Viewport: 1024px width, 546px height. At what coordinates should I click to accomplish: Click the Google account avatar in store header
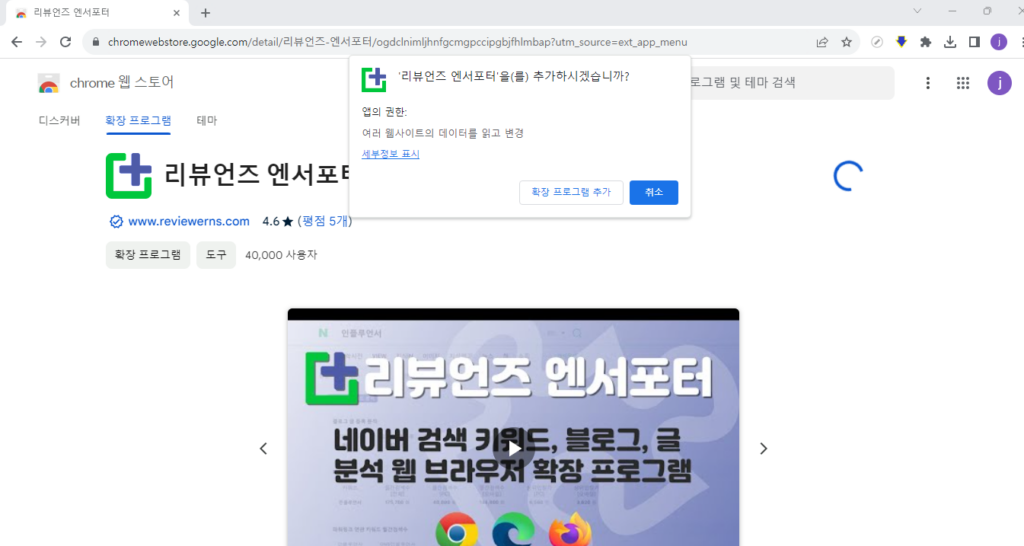999,83
